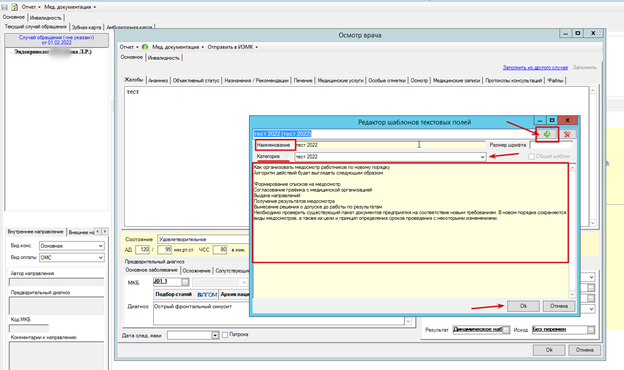
Task: Click the green add template icon
Action: coord(547,134)
